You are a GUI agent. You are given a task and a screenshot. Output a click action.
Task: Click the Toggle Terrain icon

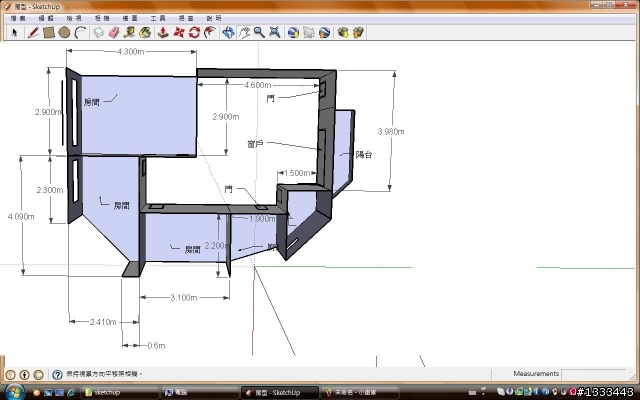[x=309, y=32]
